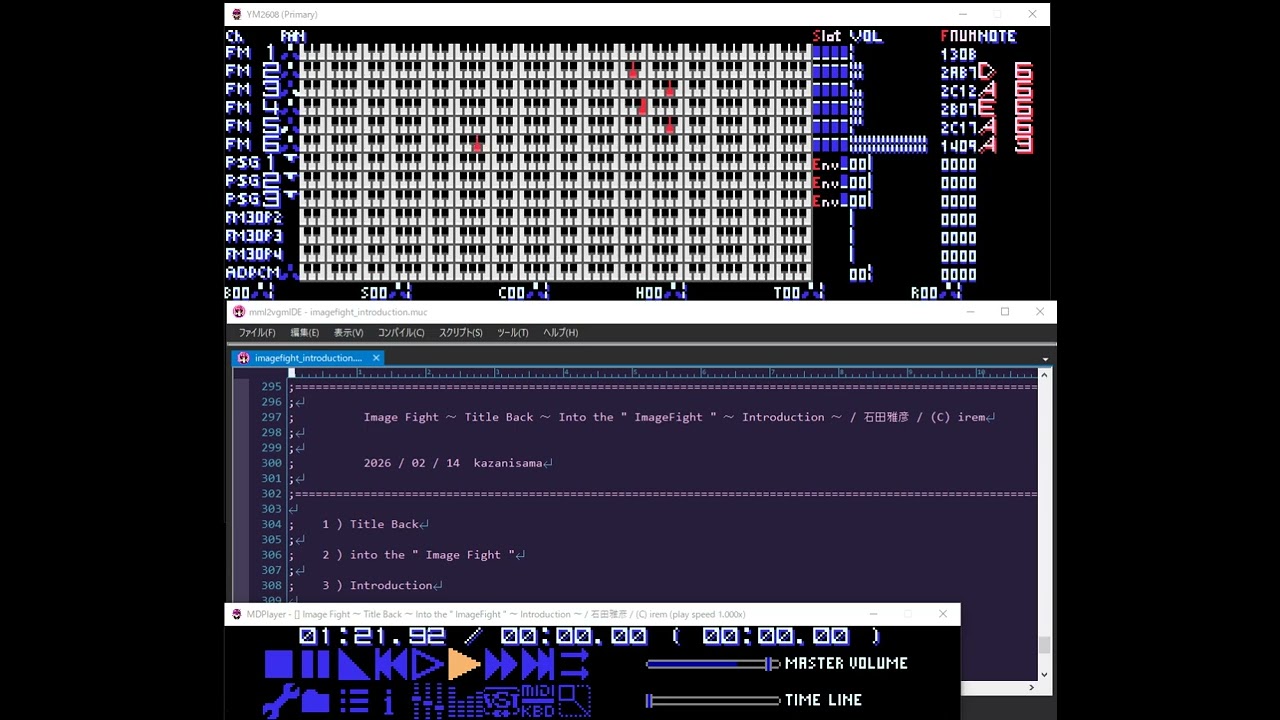
Task: Click the zoom icon in MDPlayer
Action: (575, 701)
